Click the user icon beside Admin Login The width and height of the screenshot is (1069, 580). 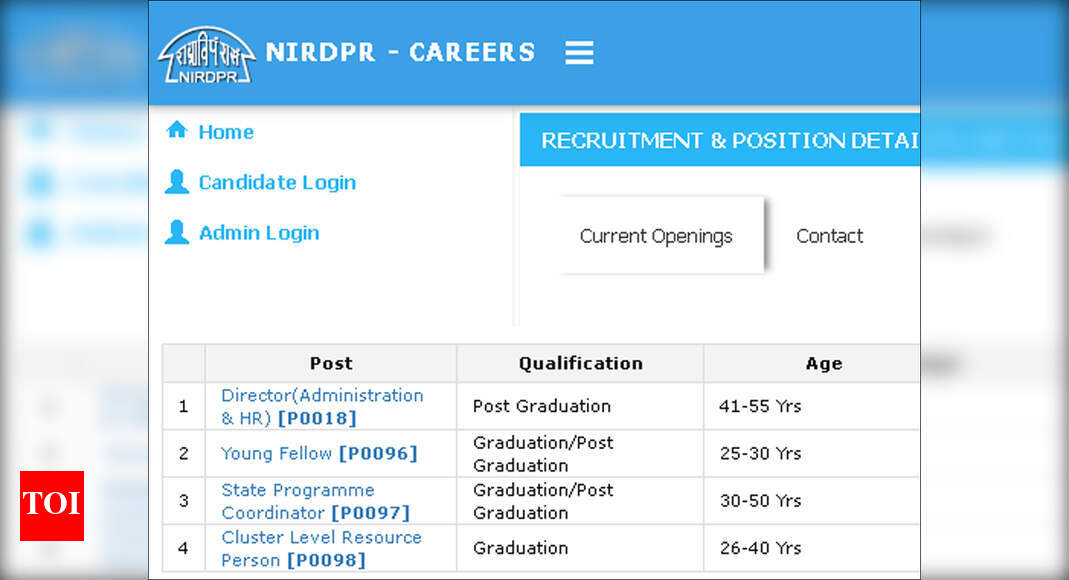(x=178, y=232)
